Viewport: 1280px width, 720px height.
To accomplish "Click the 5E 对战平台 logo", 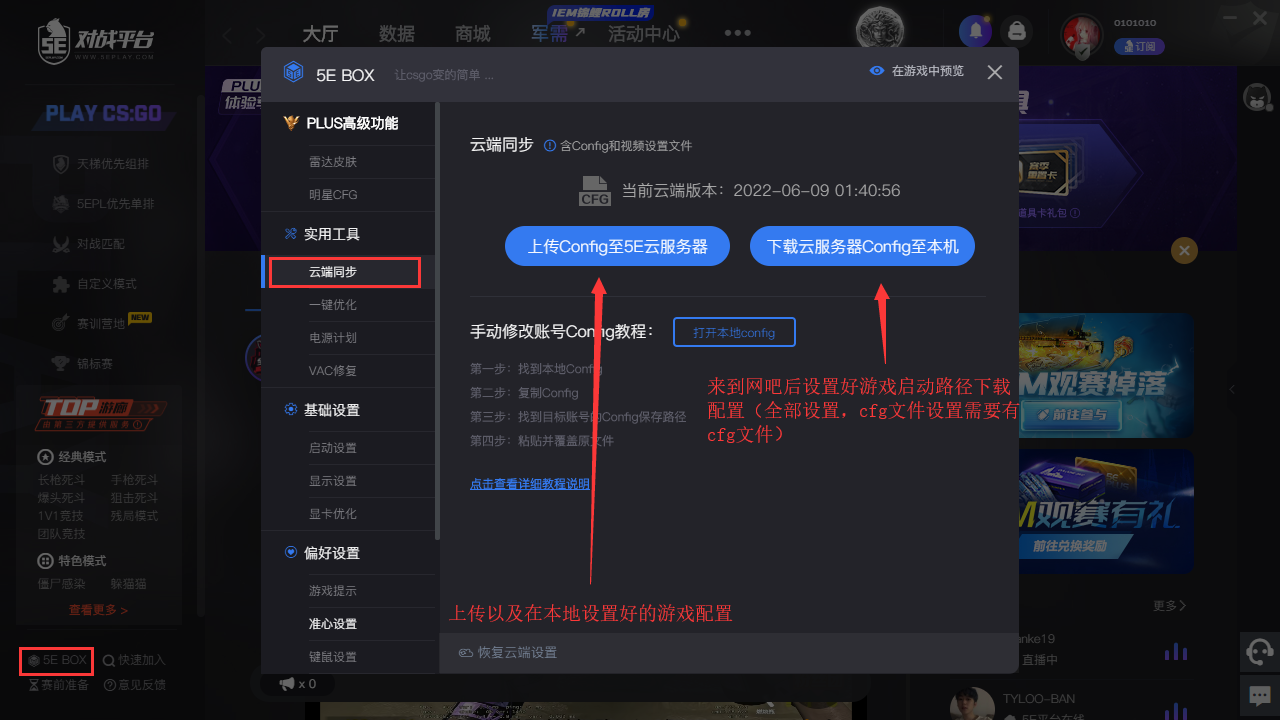I will click(97, 41).
